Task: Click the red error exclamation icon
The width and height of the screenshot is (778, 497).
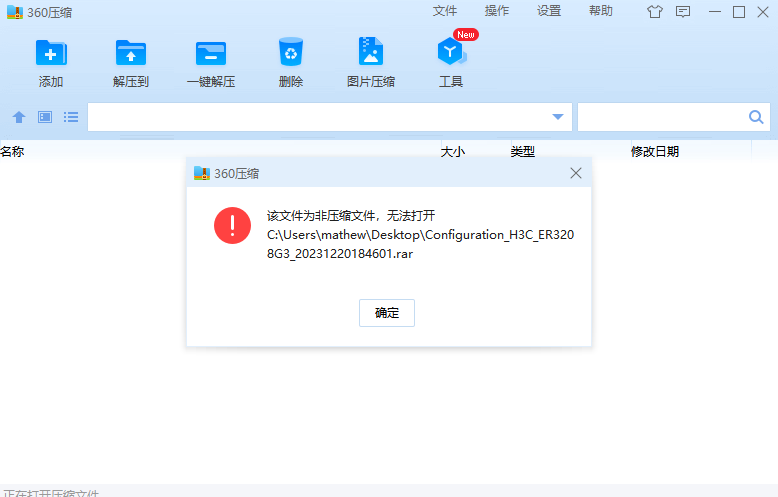Action: 232,225
